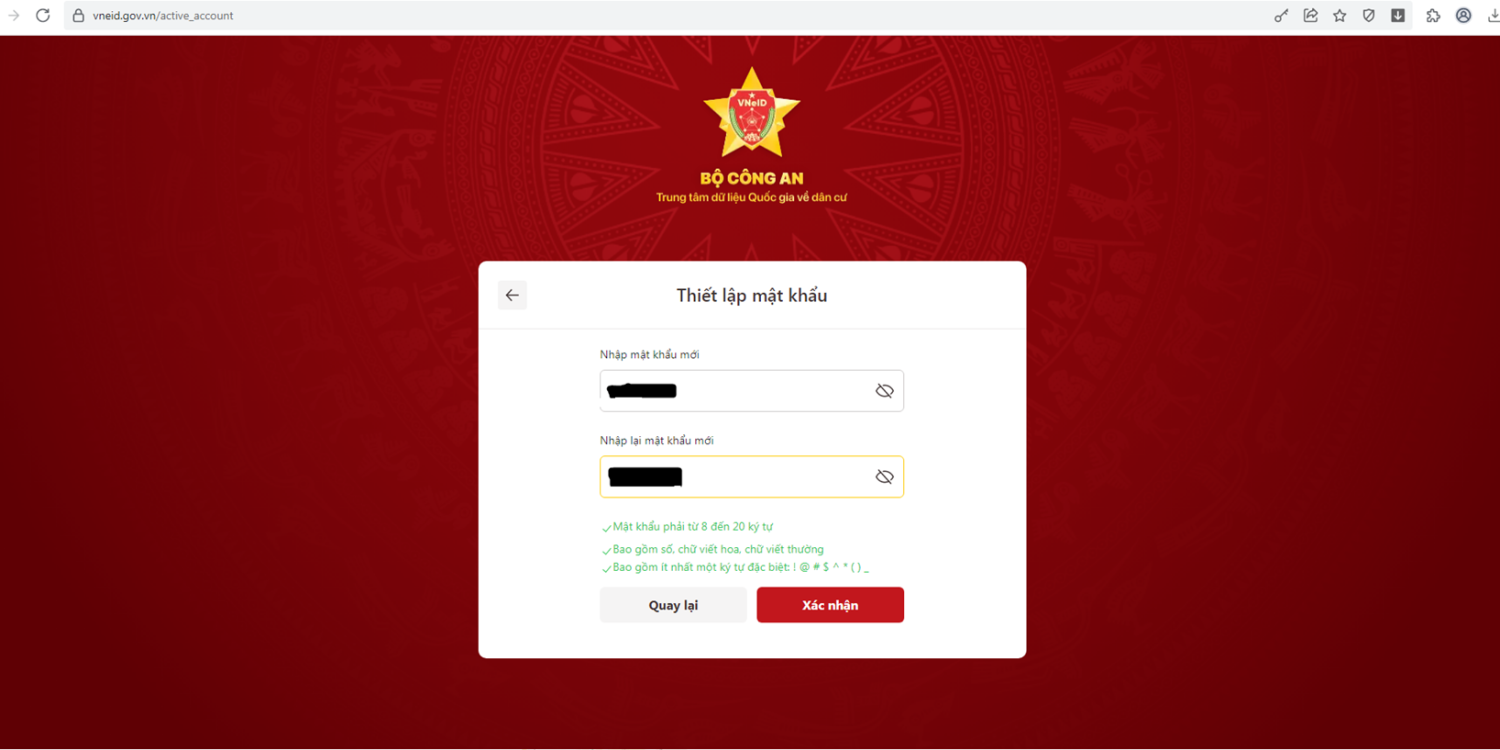1500x750 pixels.
Task: Show the password in Nhập mật khẩu mới
Action: pos(884,391)
